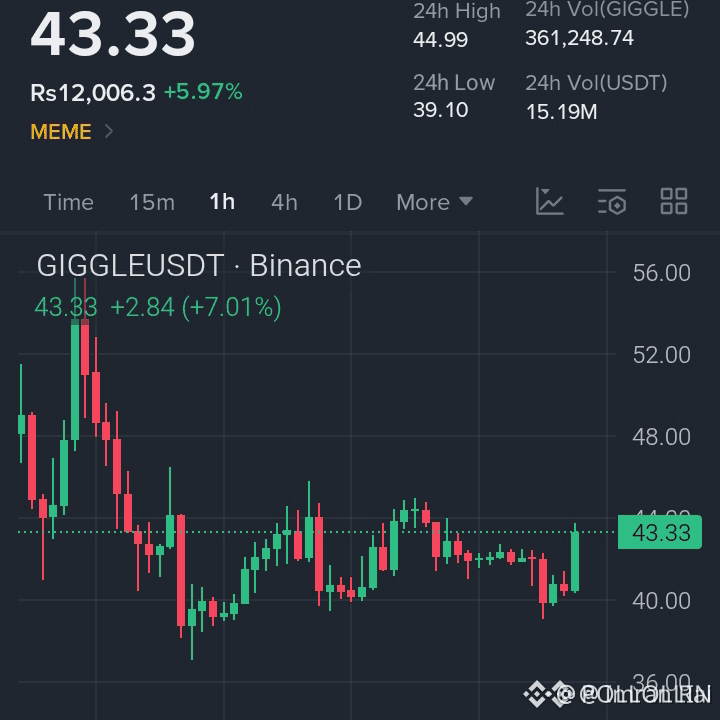Expand the More timeframes dropdown
The image size is (720, 720).
(x=434, y=202)
